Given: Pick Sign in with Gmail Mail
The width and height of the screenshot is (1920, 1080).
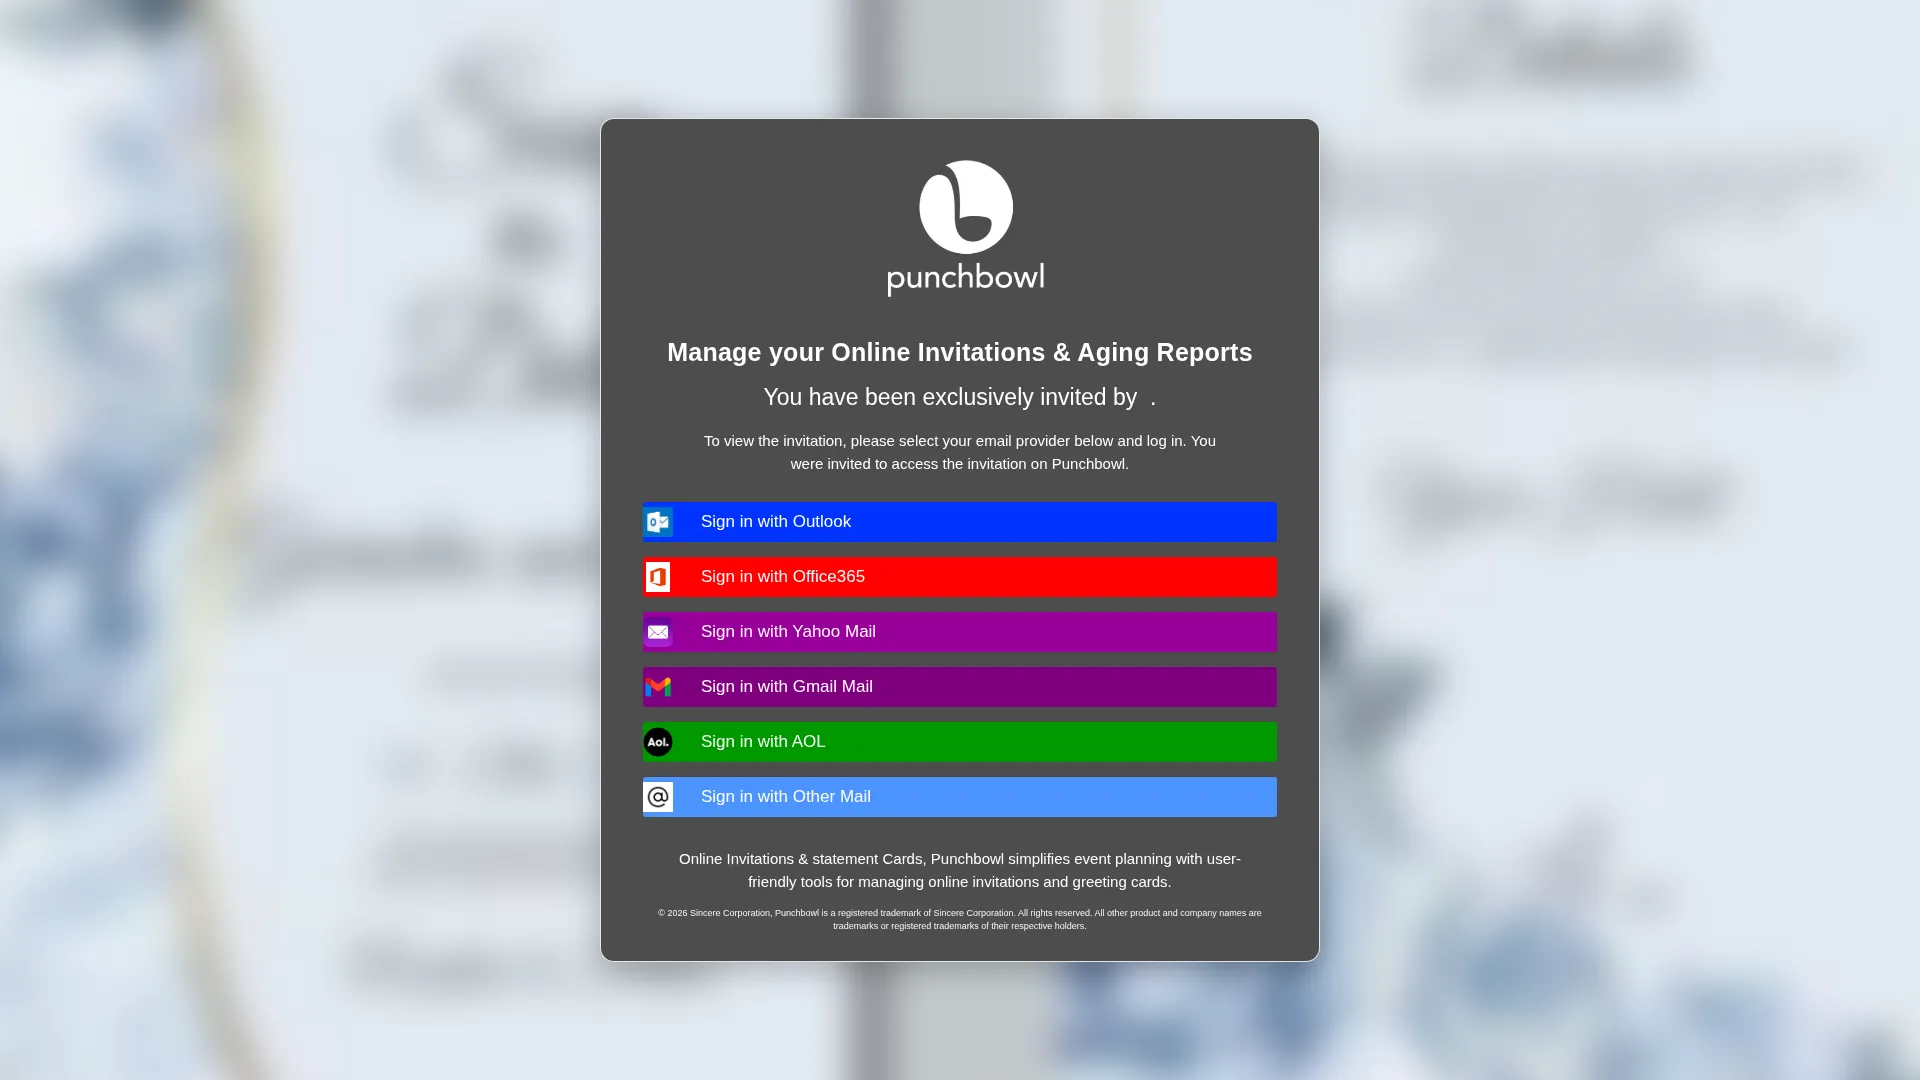Looking at the screenshot, I should tap(960, 687).
